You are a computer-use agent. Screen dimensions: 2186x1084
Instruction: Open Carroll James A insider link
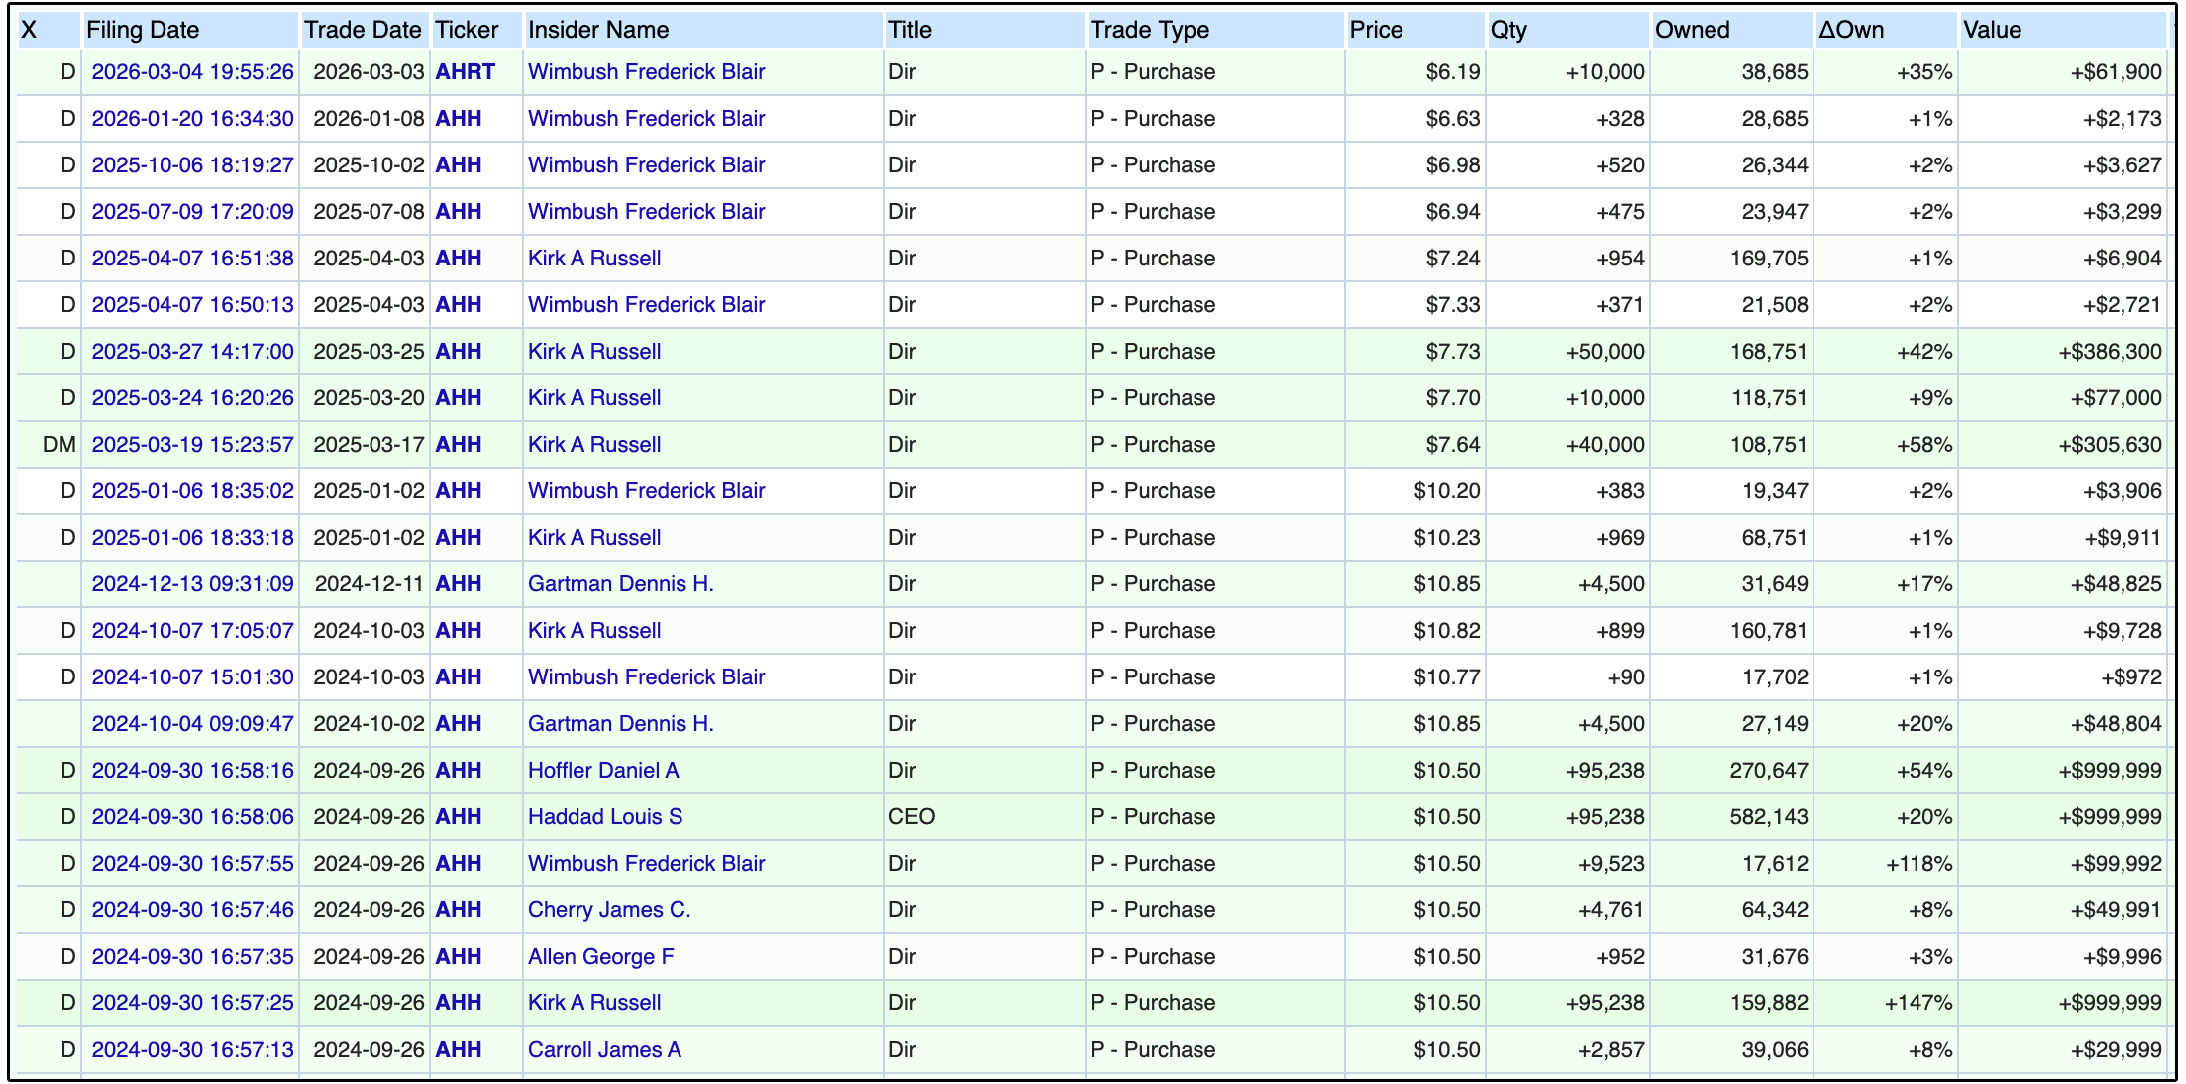point(604,1050)
